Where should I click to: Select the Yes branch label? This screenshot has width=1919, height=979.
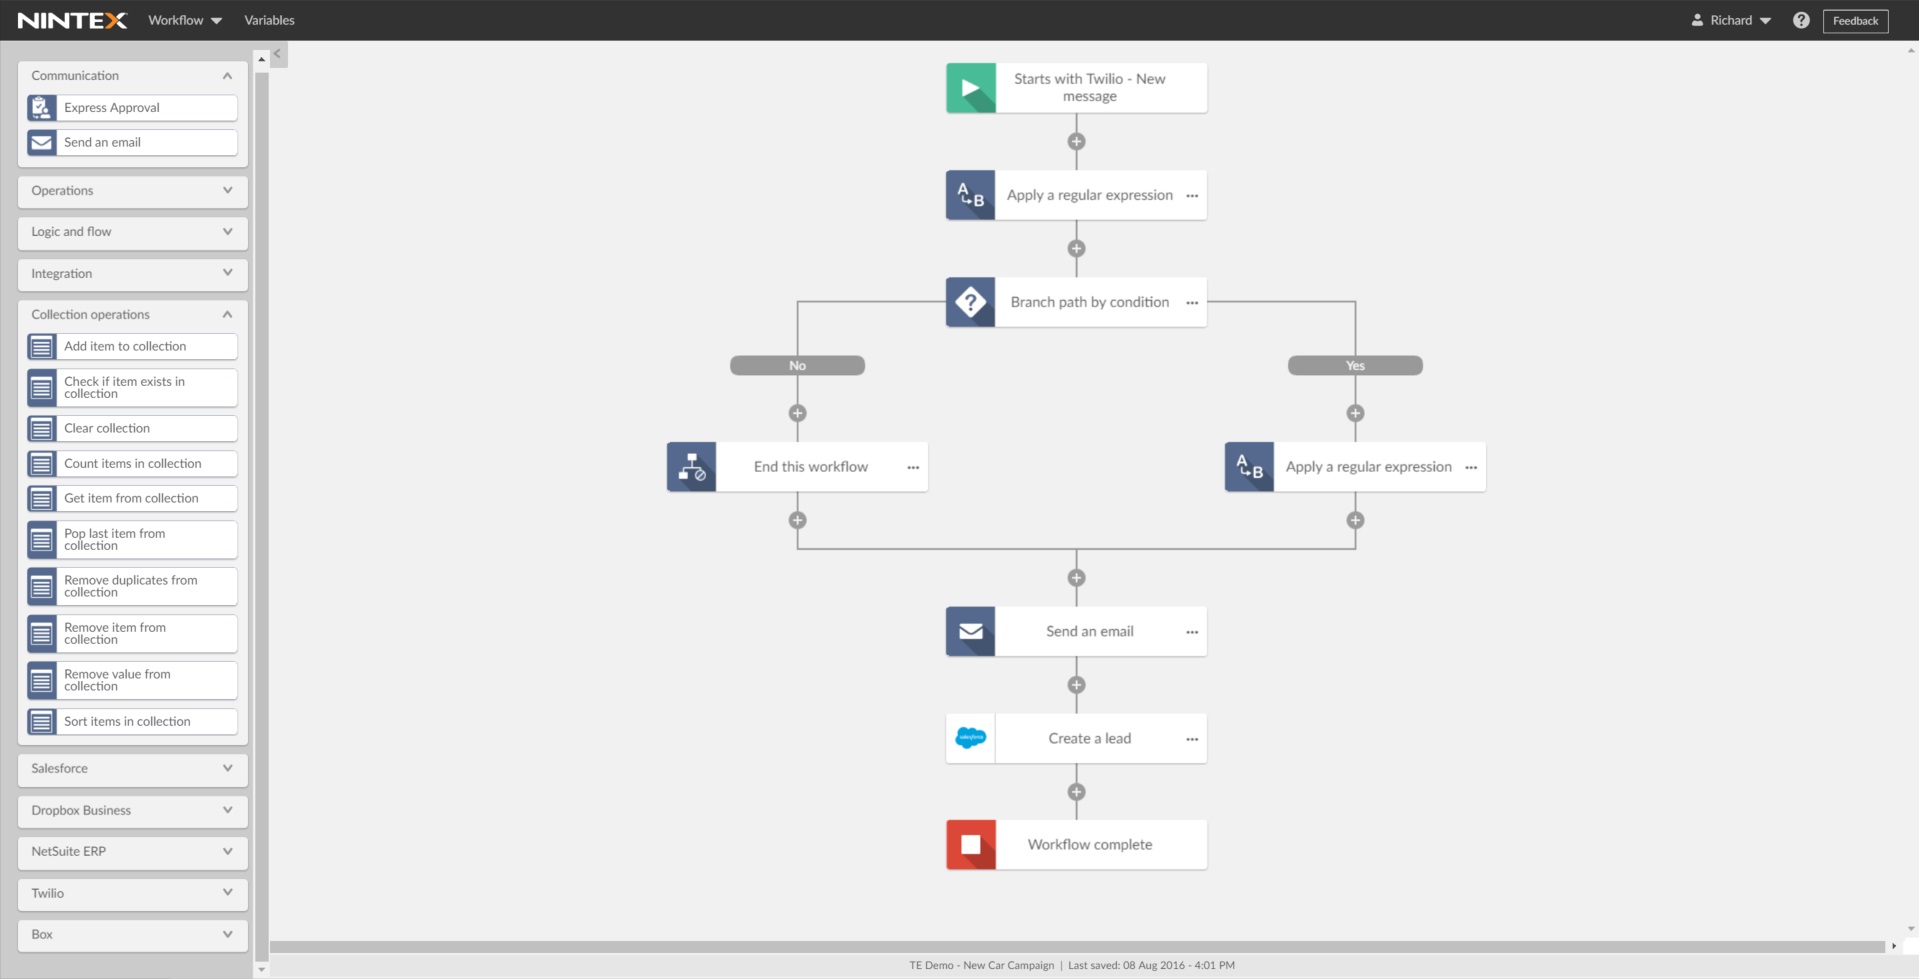click(1355, 366)
